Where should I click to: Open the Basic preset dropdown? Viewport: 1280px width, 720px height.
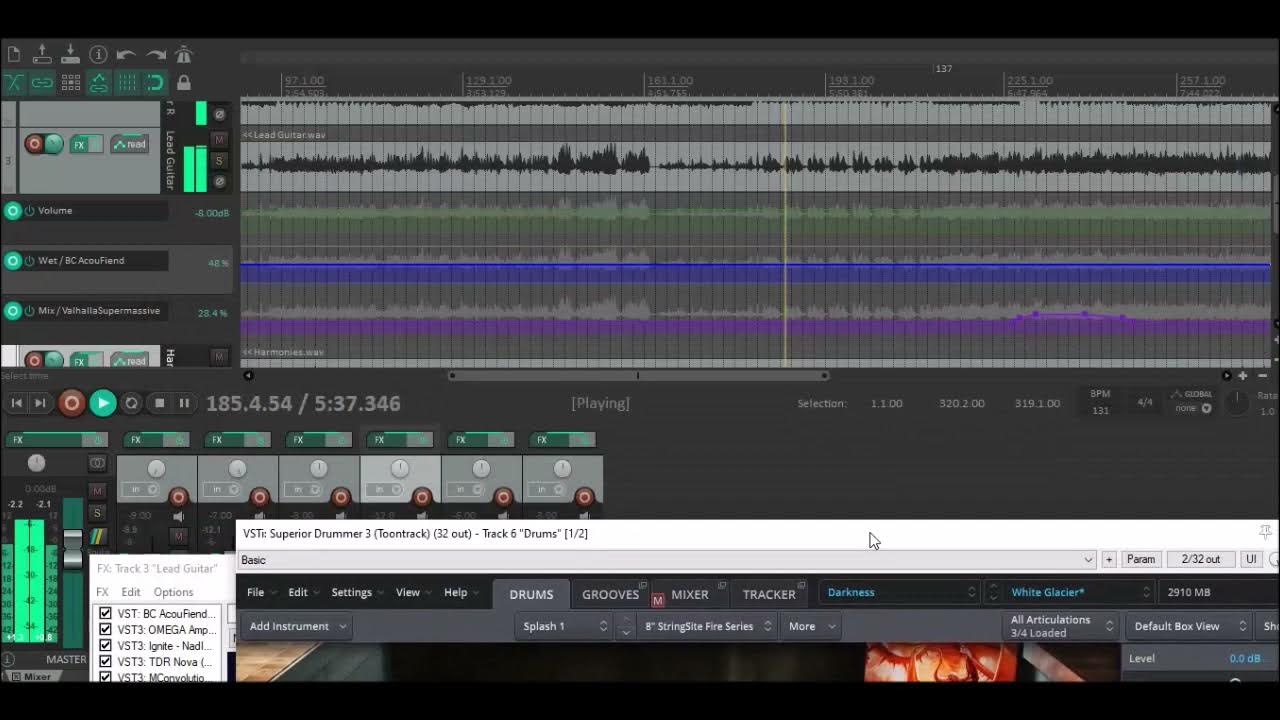point(667,560)
